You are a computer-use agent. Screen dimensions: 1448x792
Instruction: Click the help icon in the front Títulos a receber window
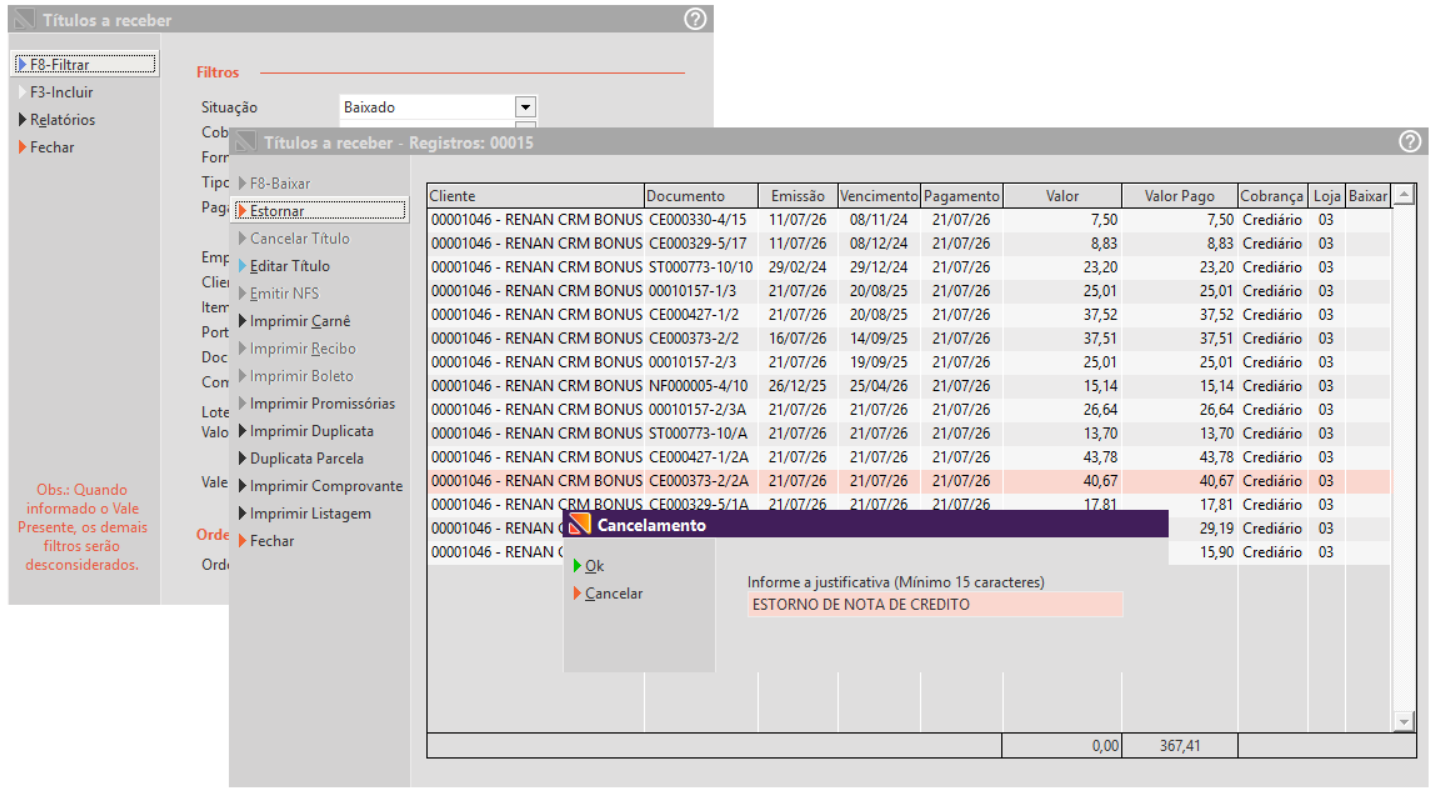pos(1410,142)
